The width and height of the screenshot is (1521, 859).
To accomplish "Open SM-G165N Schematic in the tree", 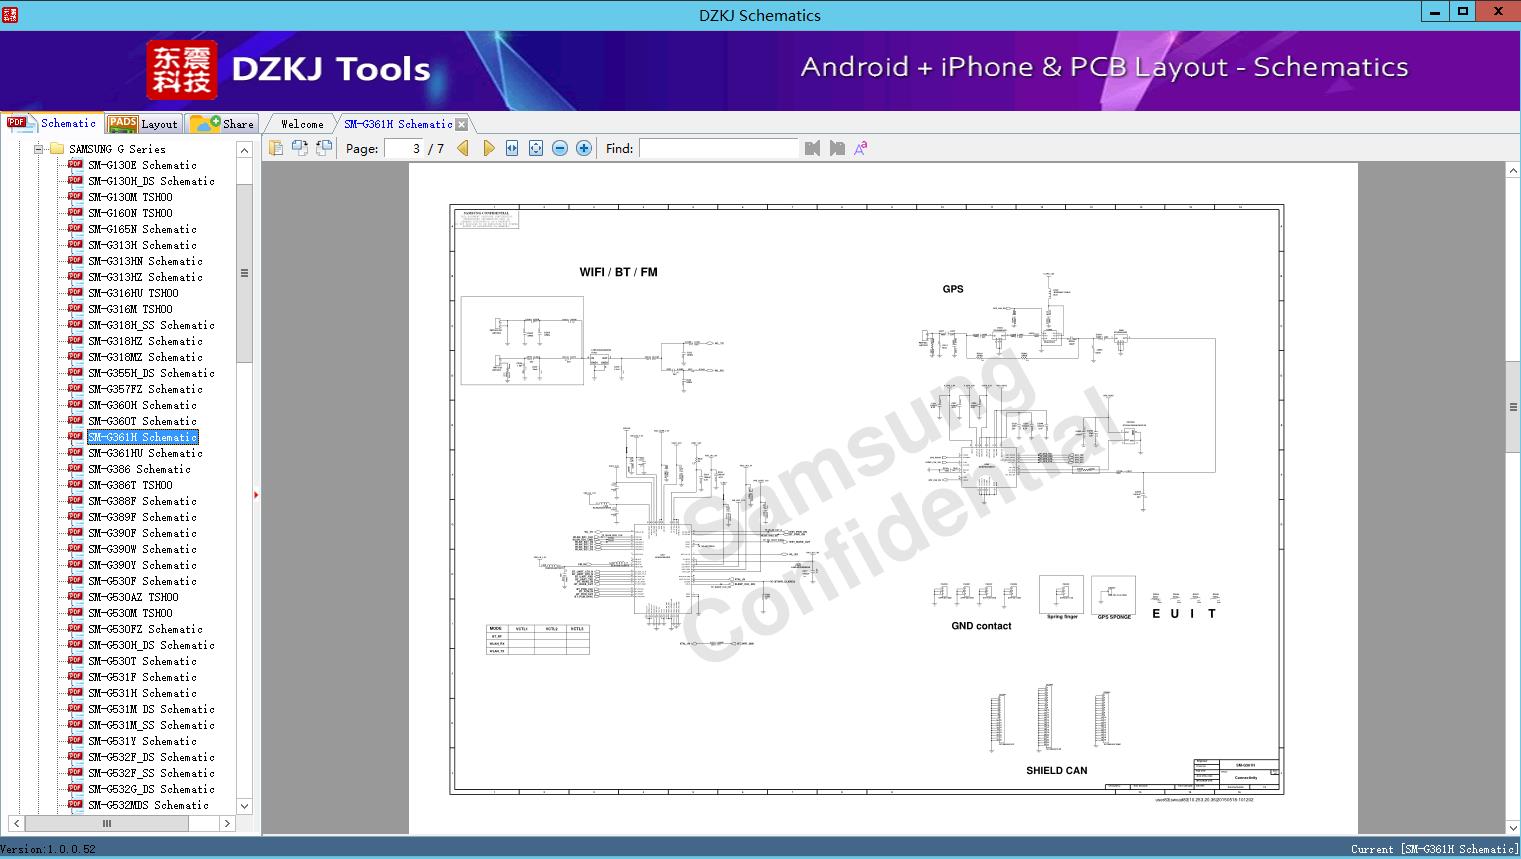I will pos(142,229).
